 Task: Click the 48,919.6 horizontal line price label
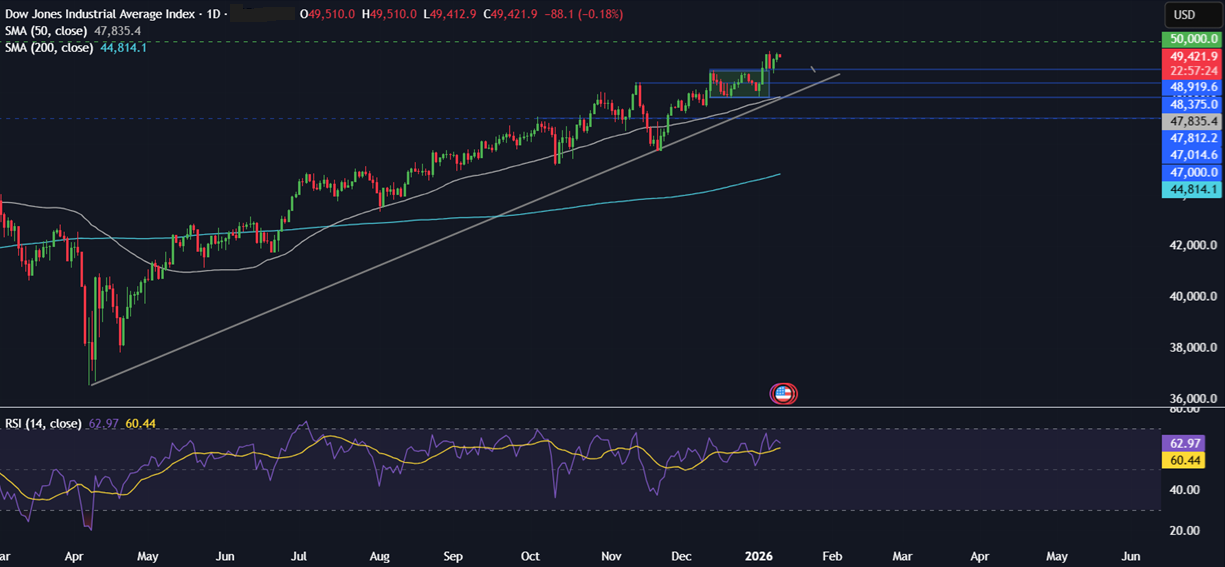coord(1191,87)
